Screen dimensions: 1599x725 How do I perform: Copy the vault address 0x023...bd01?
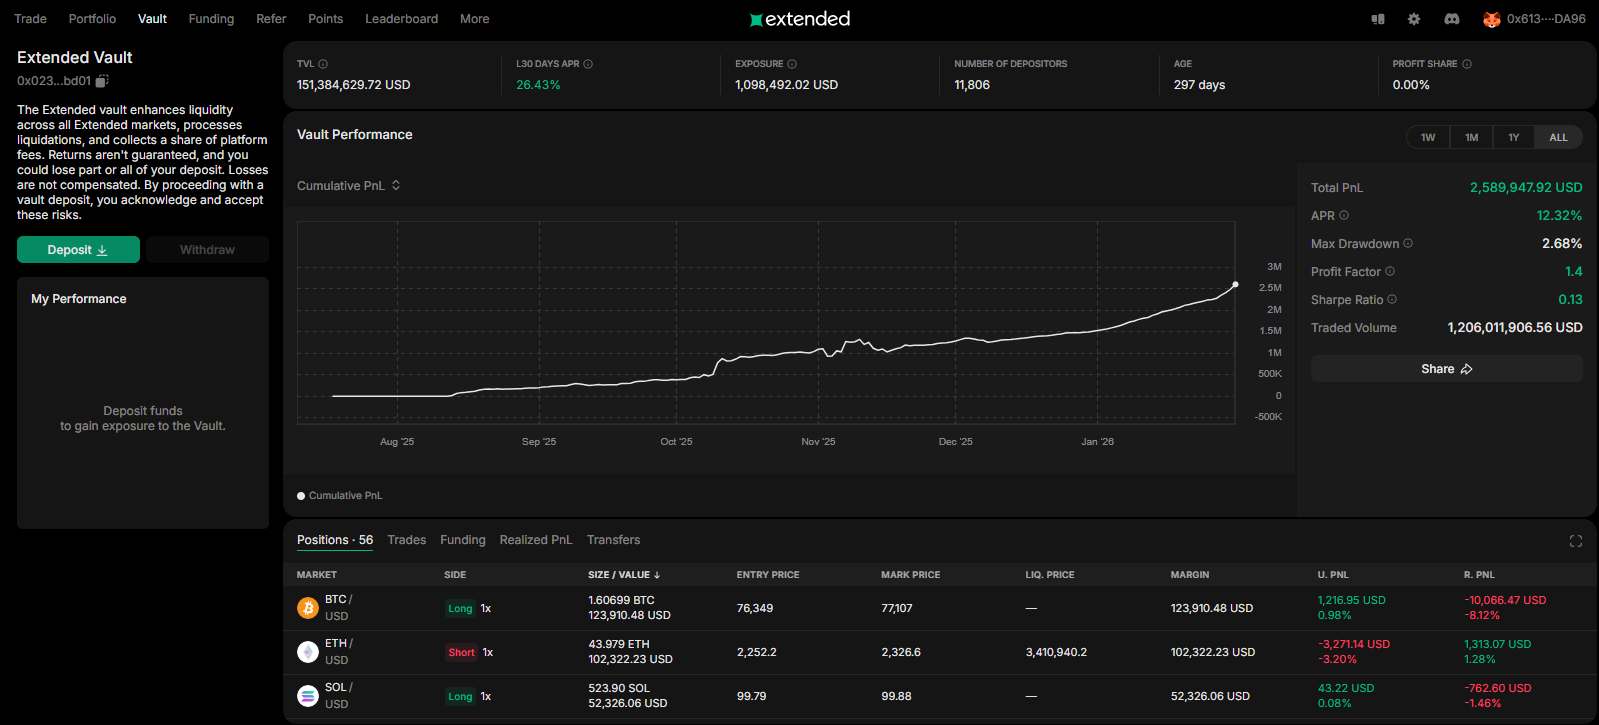click(x=102, y=81)
